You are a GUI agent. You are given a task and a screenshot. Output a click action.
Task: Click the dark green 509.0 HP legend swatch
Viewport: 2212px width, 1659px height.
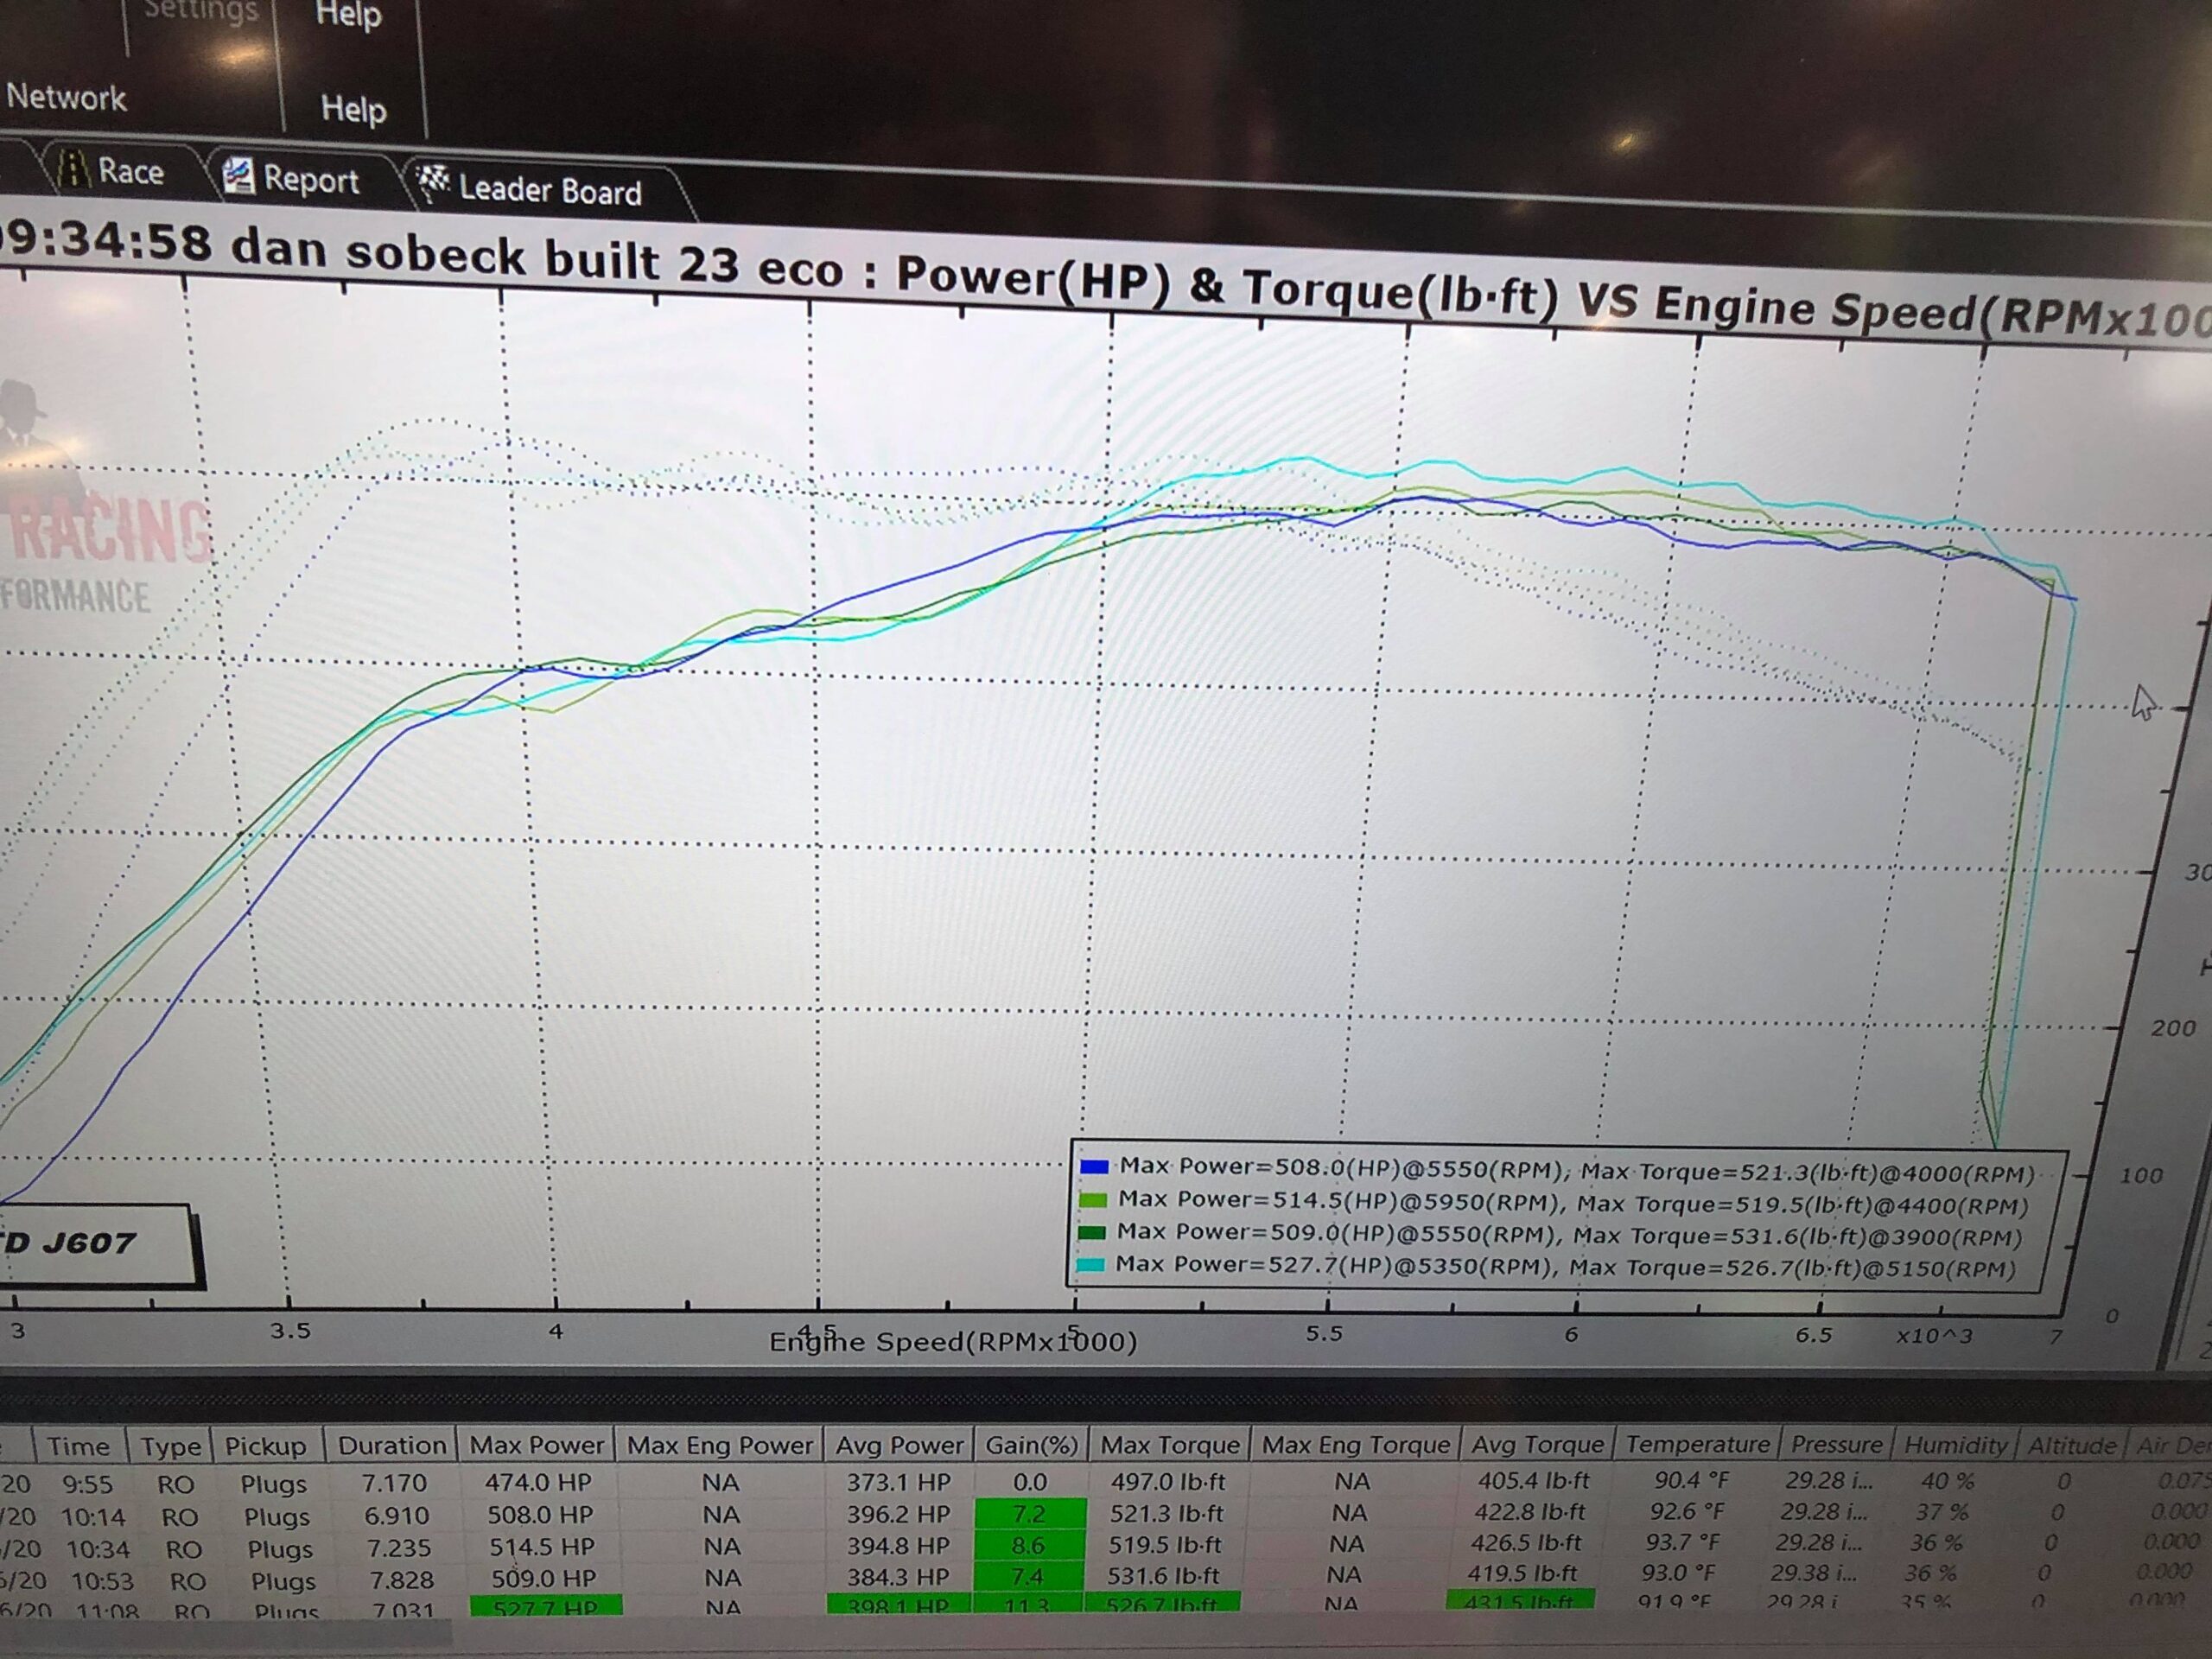1093,1232
